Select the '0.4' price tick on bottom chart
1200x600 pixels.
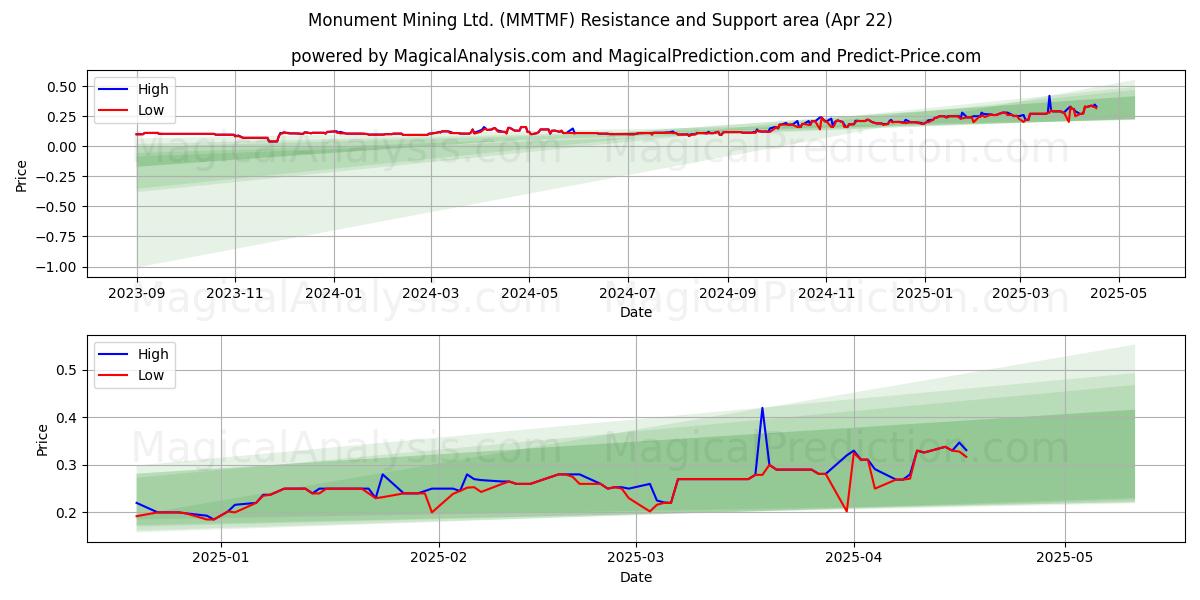tap(69, 417)
